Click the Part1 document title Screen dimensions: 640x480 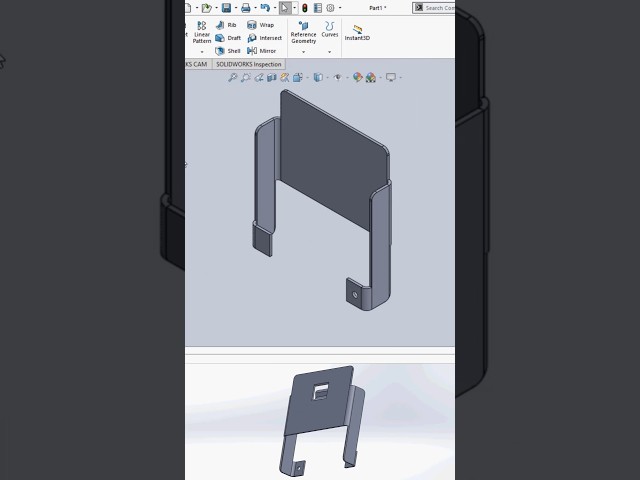click(x=378, y=8)
